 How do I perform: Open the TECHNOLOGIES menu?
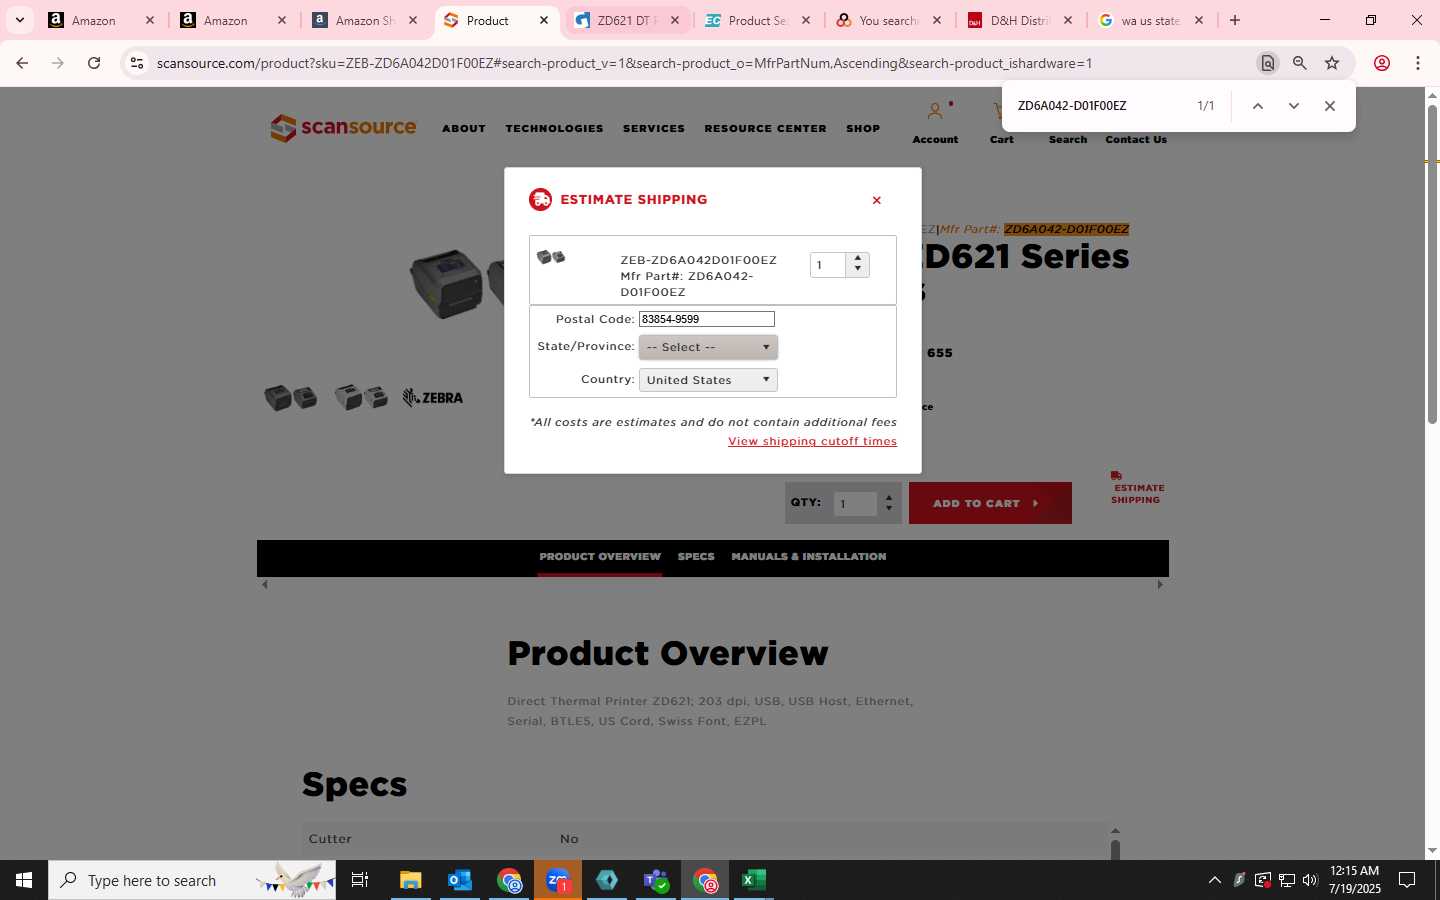pos(554,129)
